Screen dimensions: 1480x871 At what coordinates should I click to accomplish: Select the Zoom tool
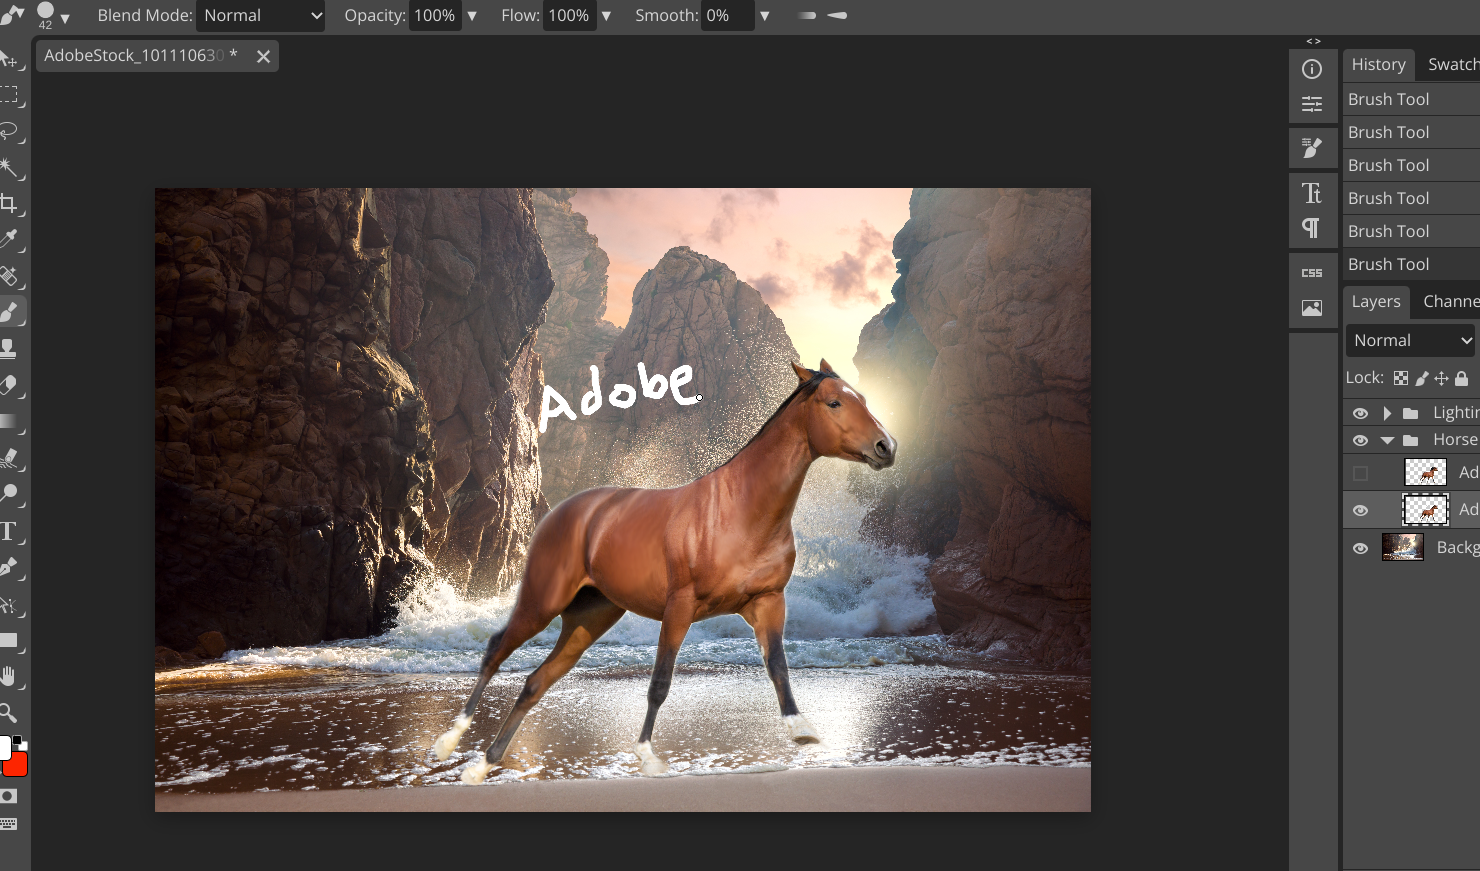click(10, 713)
